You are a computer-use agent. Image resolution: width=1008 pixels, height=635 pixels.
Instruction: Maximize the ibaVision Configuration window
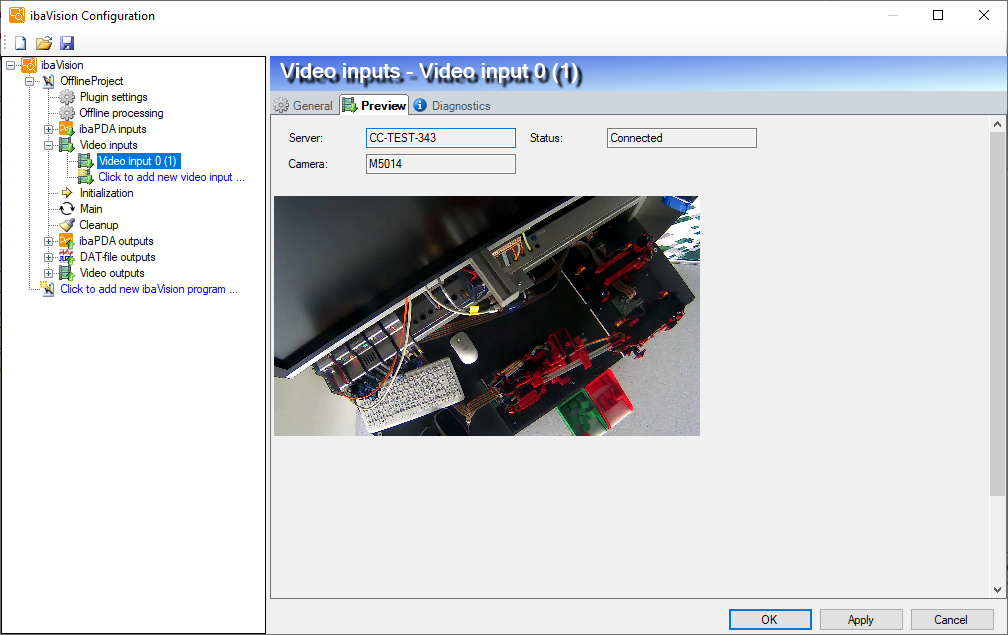[938, 15]
